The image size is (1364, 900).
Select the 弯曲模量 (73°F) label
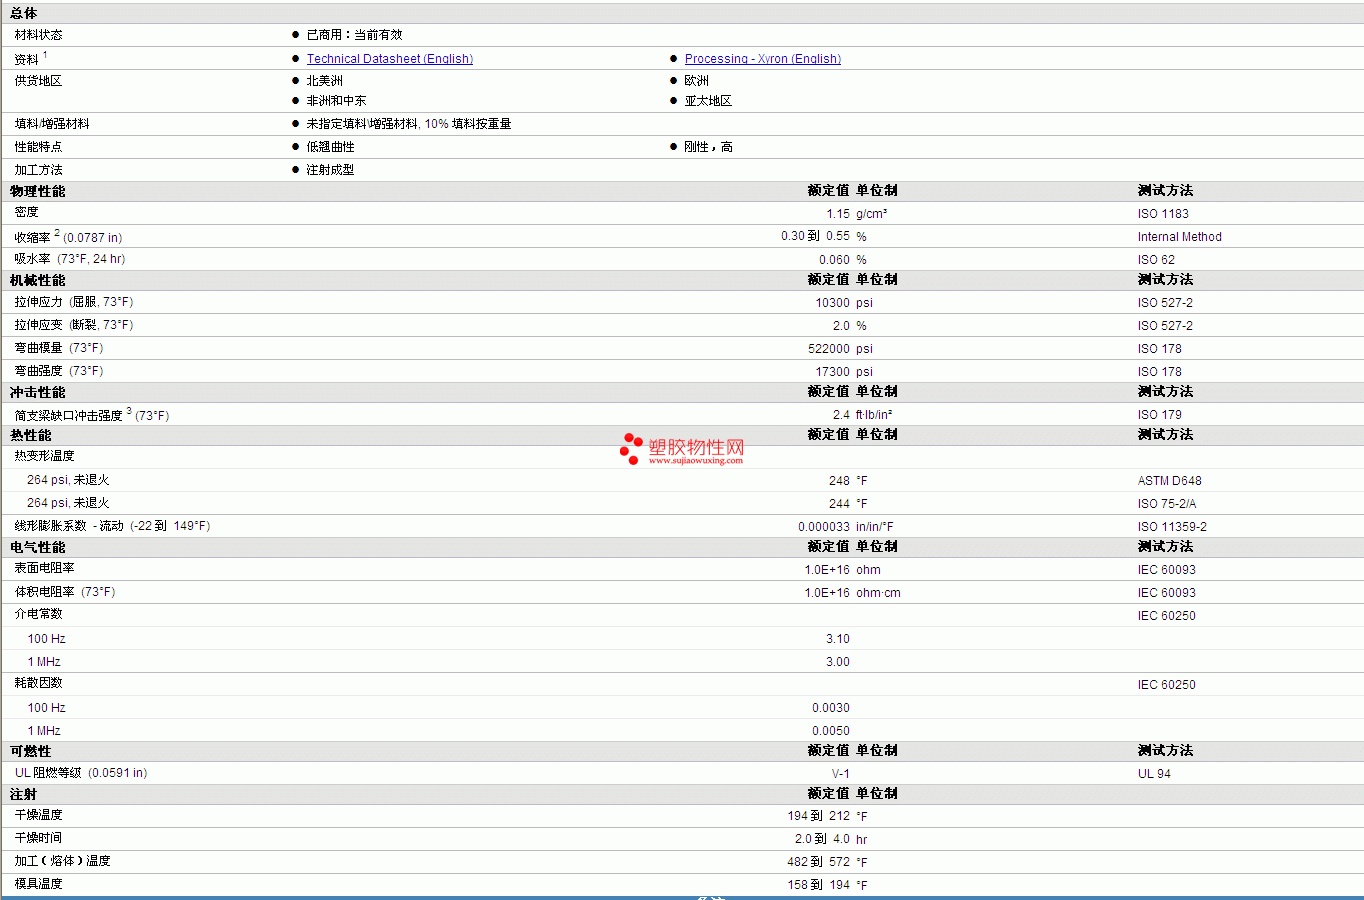(59, 348)
